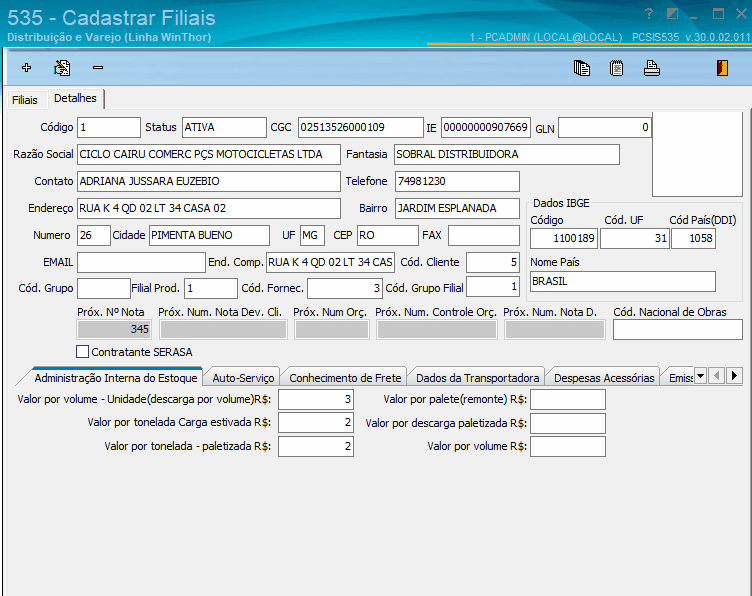Click Valor por descarga paletizada field
This screenshot has width=752, height=596.
tap(568, 423)
